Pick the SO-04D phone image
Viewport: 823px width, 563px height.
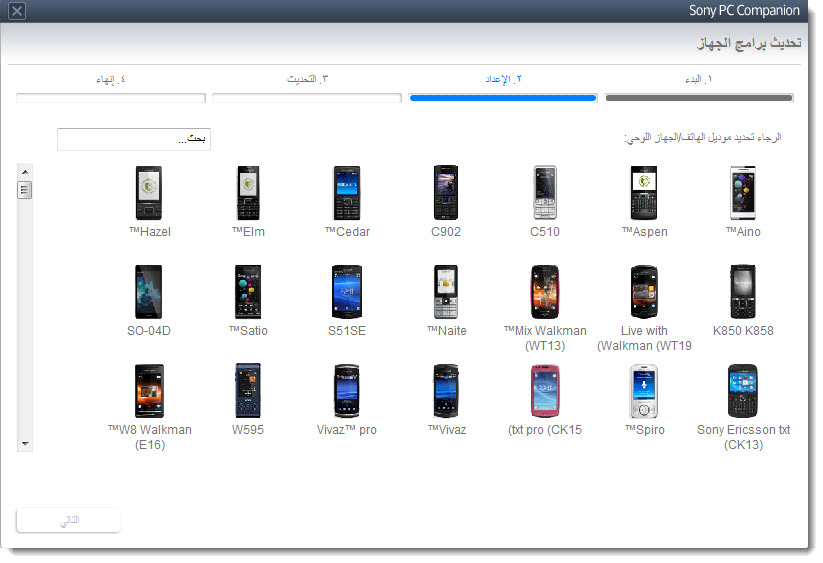coord(149,292)
